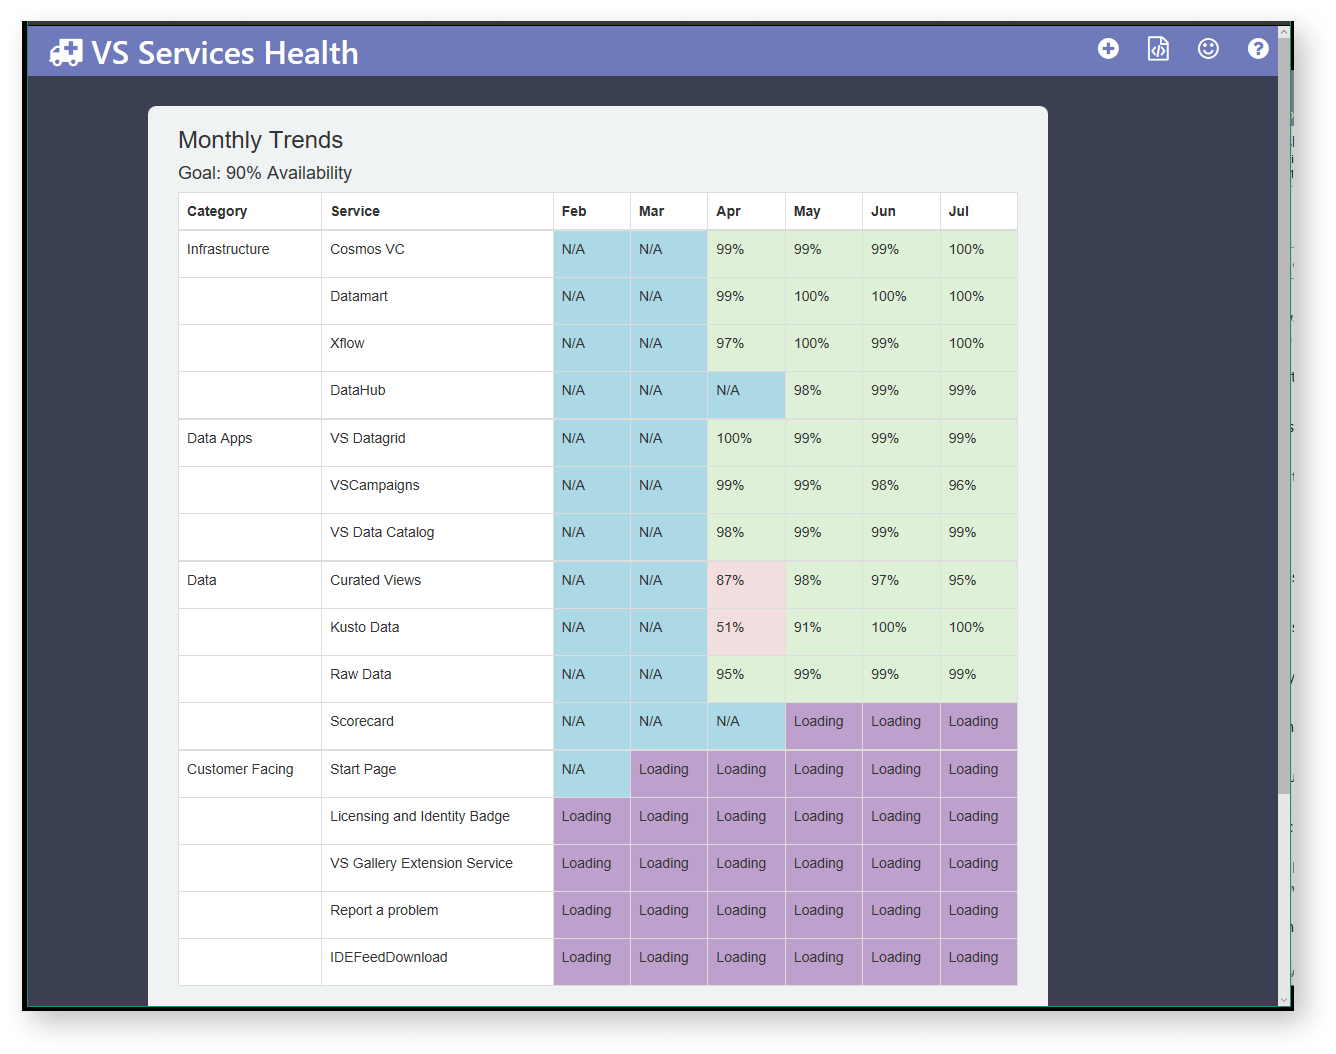The height and width of the screenshot is (1054, 1336).
Task: Click the Datamart service name
Action: pos(359,296)
